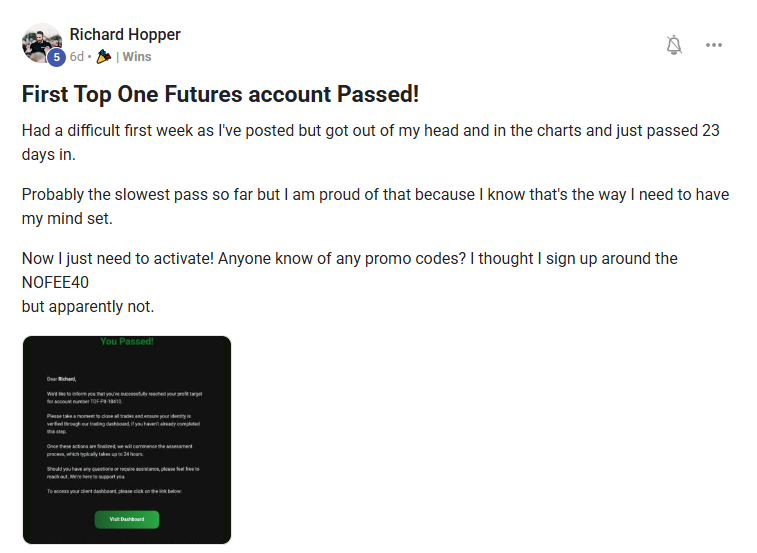Click the You Passed! green heading
This screenshot has height=553, width=757.
[x=127, y=341]
